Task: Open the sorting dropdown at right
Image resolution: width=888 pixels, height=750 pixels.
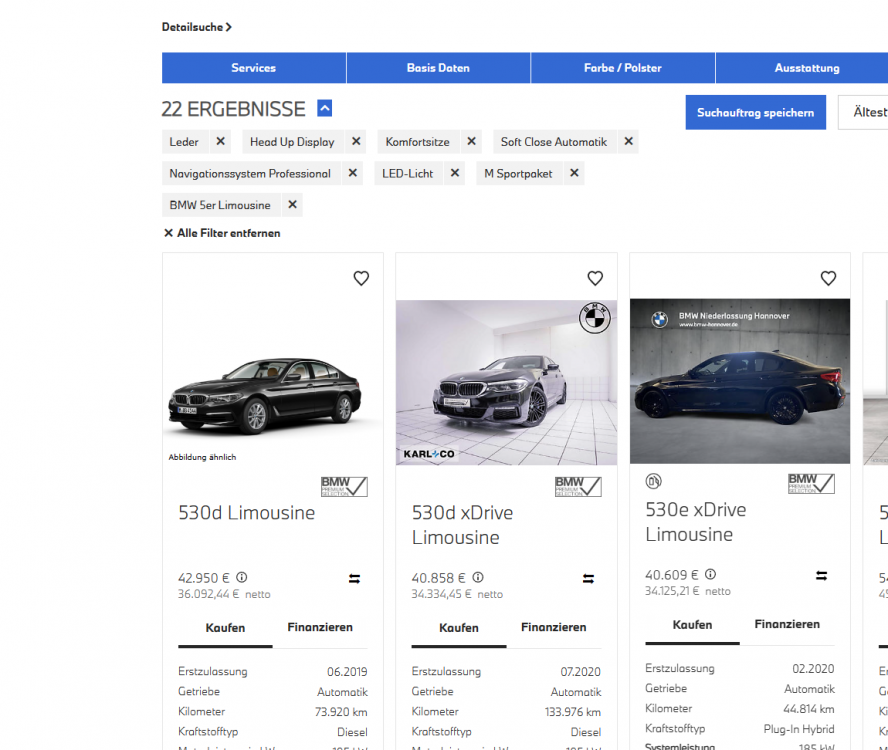Action: (x=862, y=112)
